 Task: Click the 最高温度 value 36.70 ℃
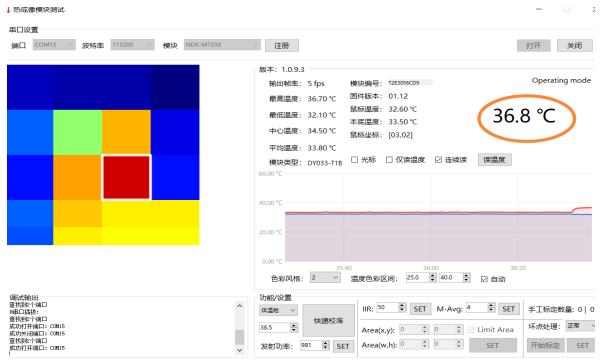point(321,99)
